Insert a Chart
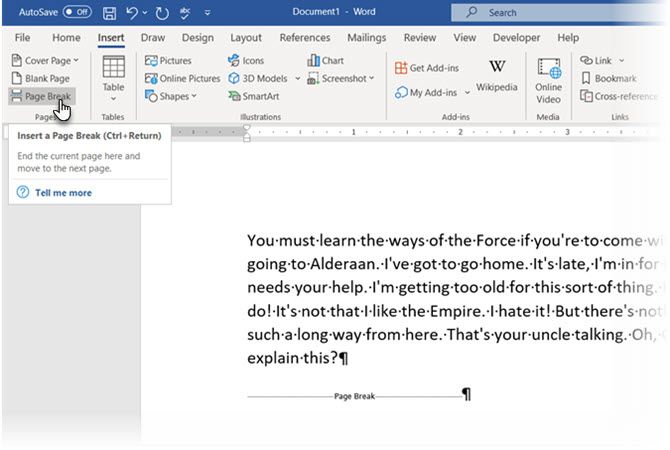670x450 pixels. [325, 61]
